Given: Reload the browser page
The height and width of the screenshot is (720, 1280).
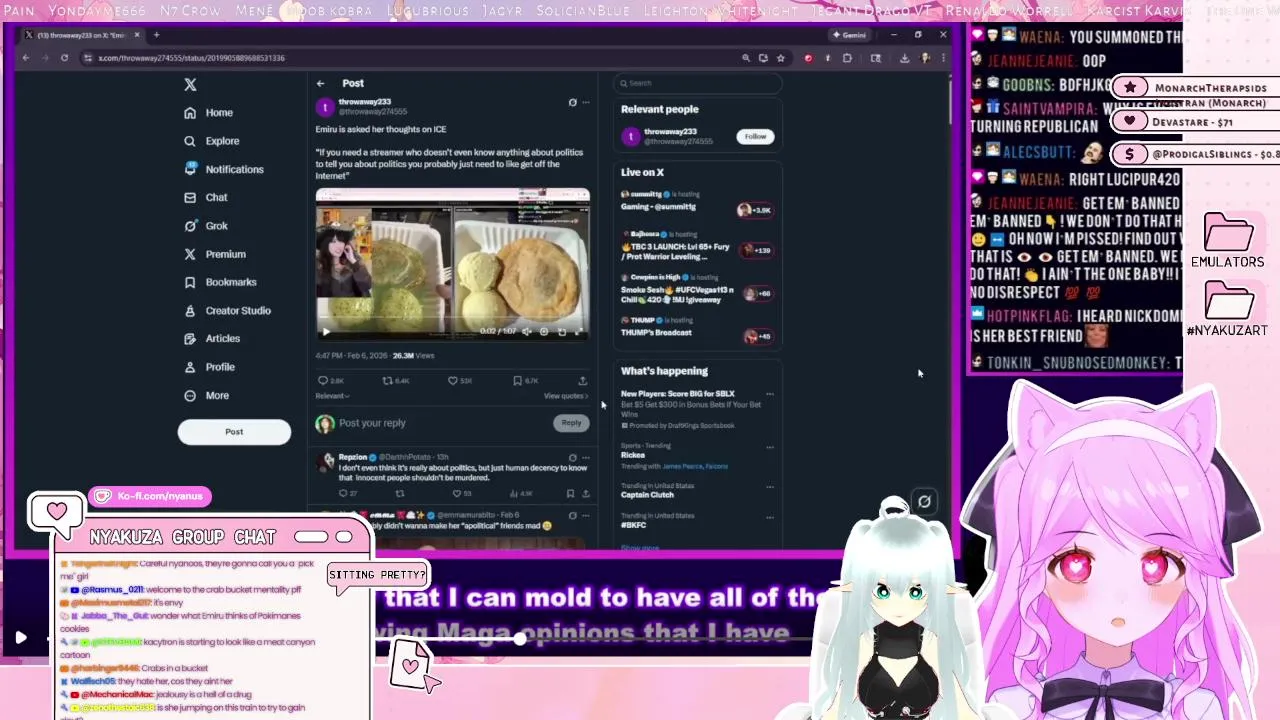Looking at the screenshot, I should pos(64,58).
